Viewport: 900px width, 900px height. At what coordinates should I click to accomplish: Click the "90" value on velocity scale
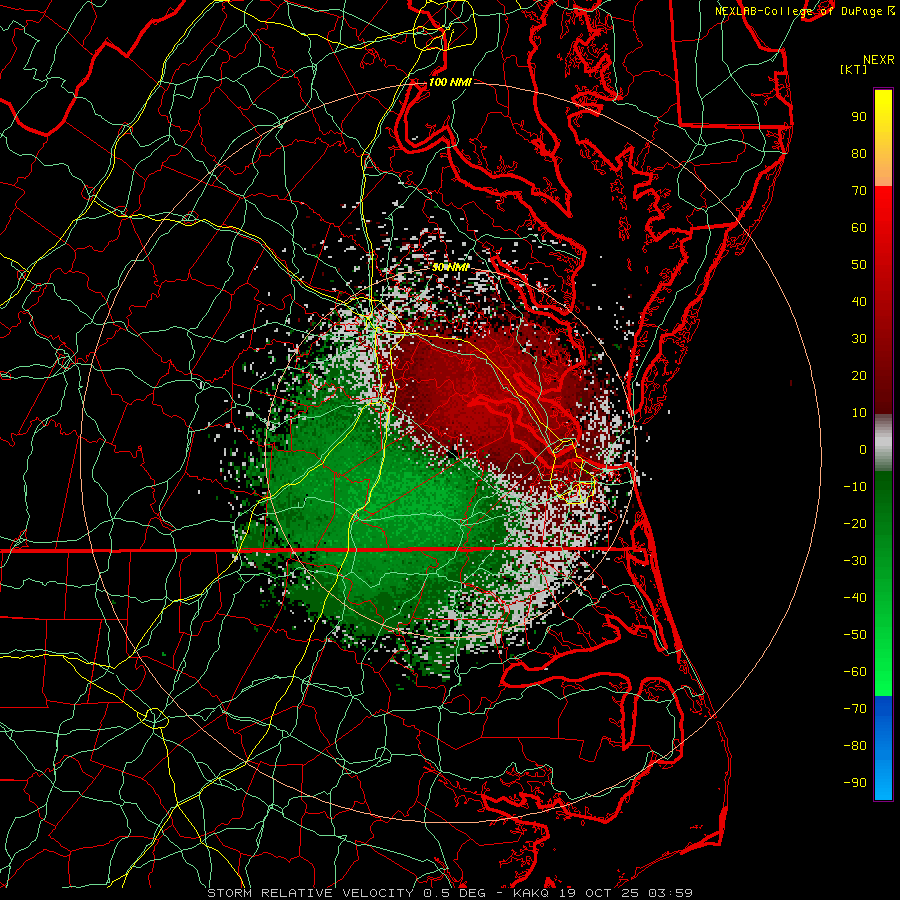(859, 117)
